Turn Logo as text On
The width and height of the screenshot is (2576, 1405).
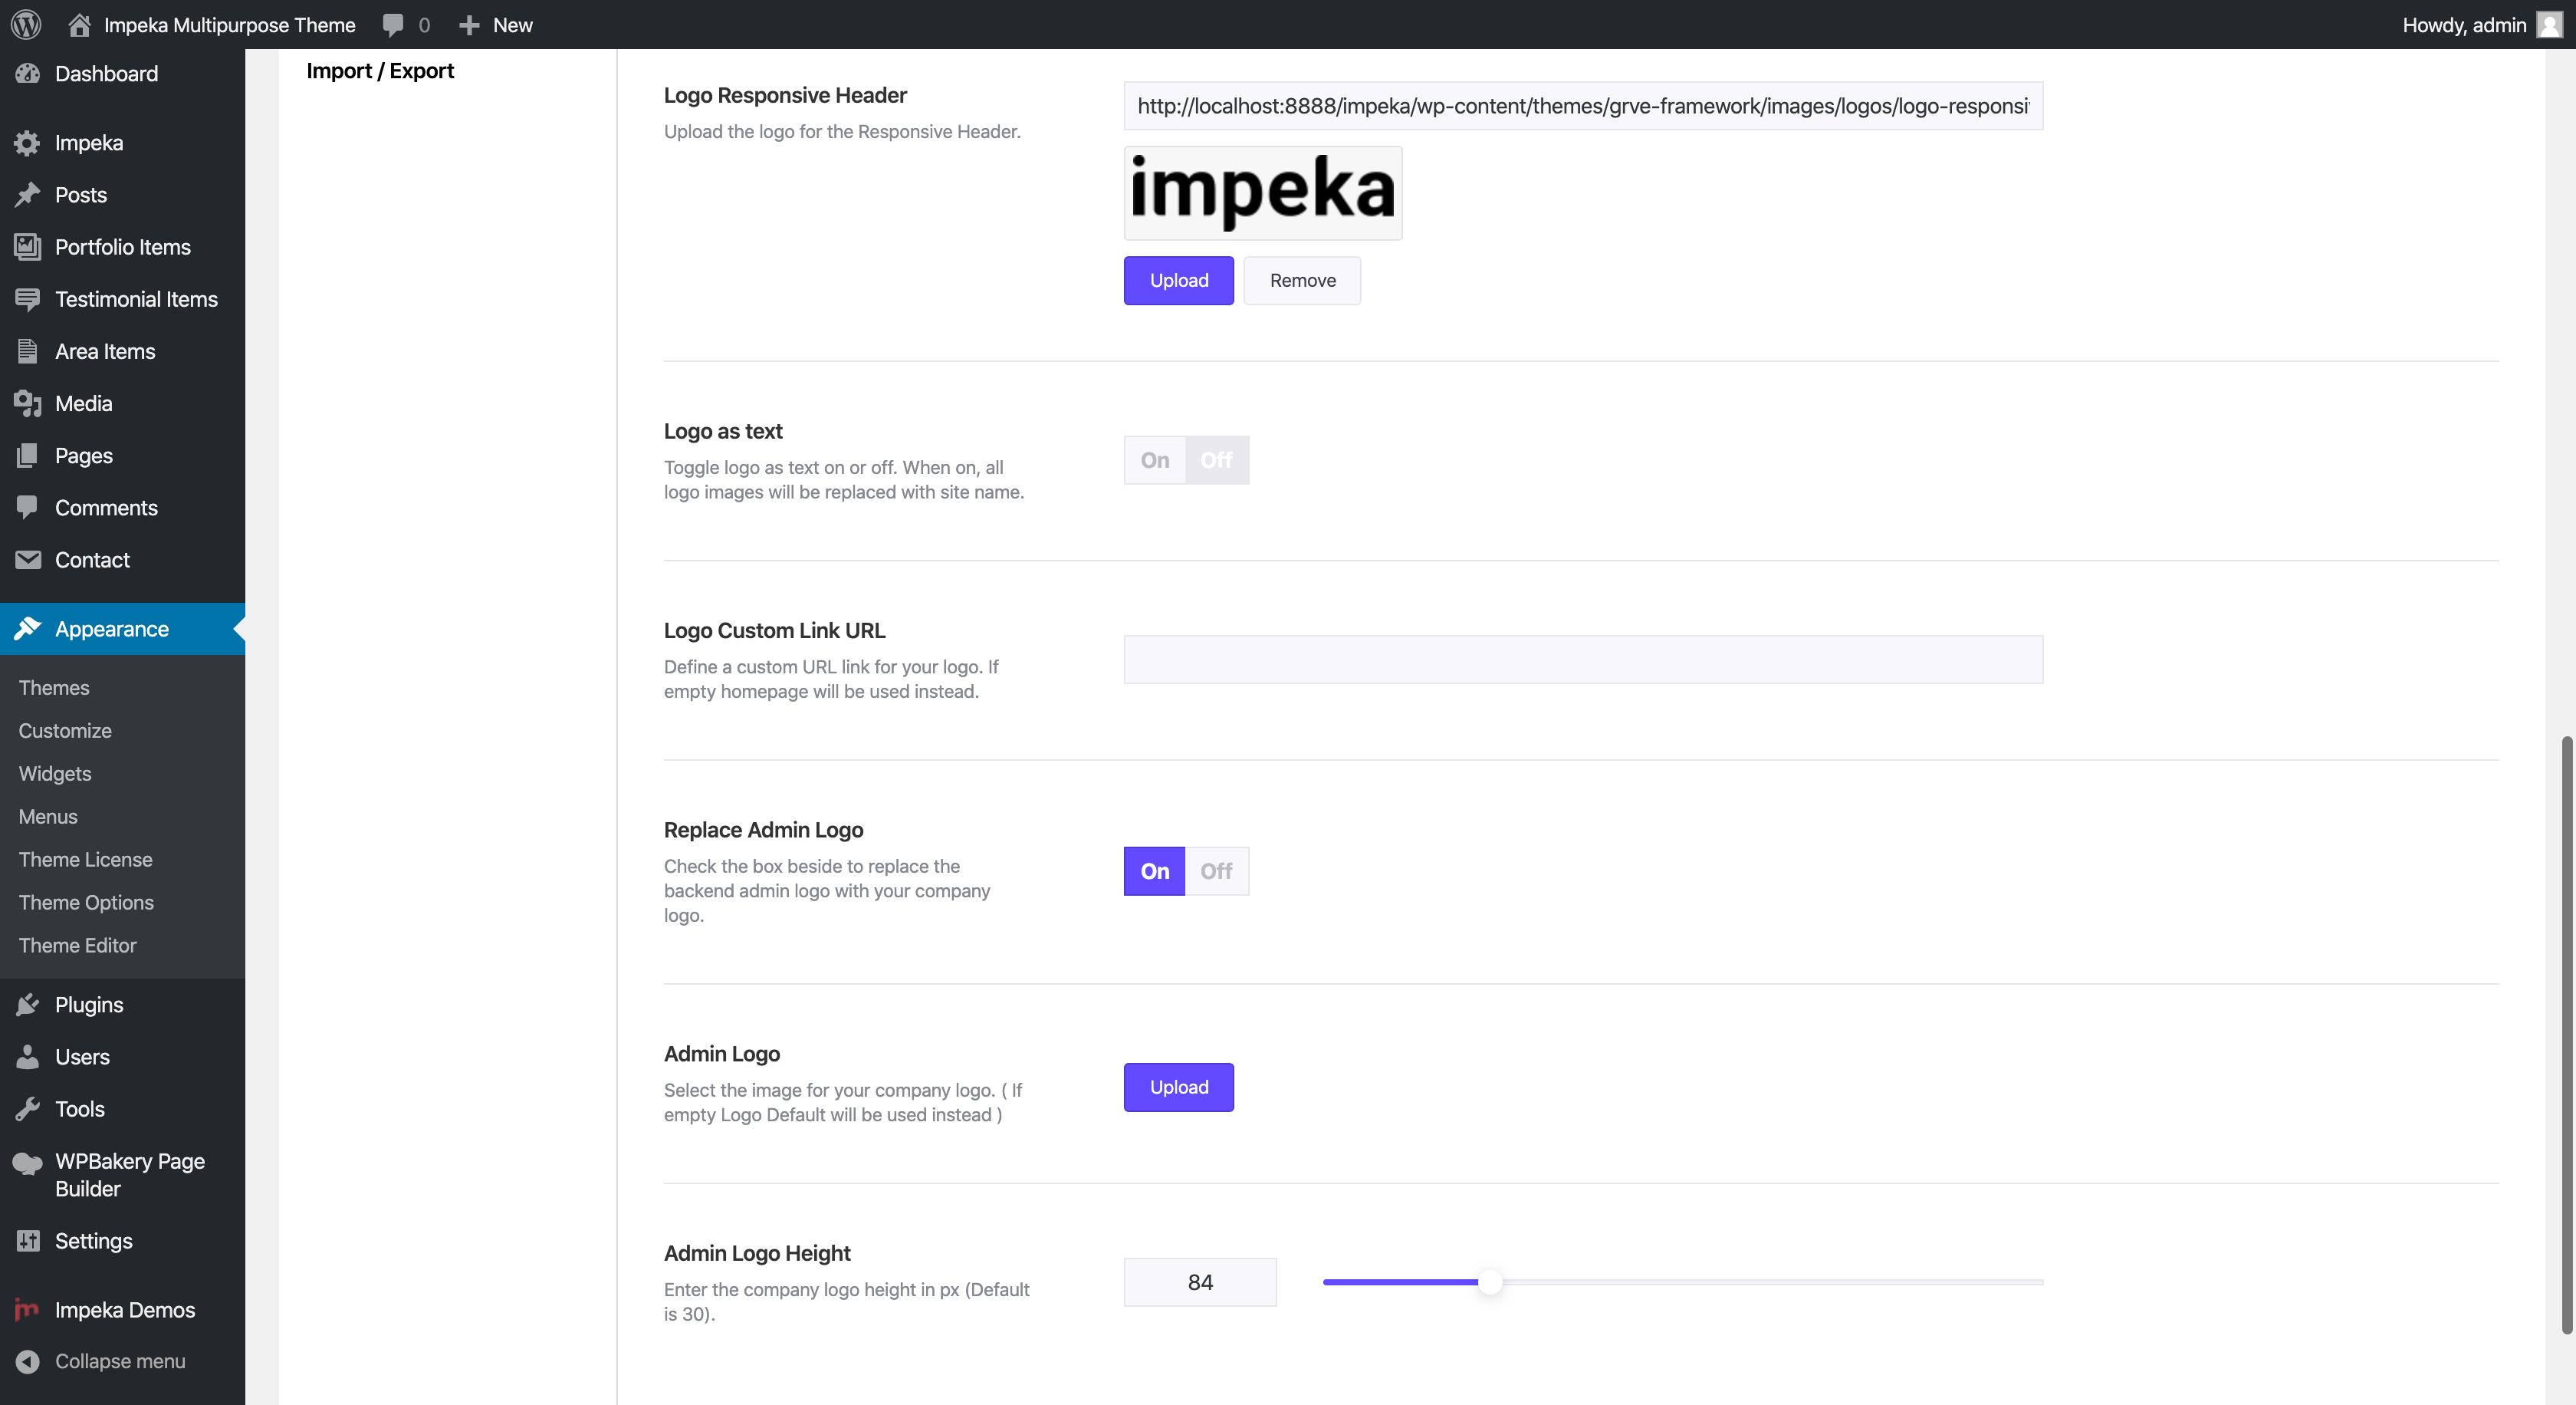(1154, 460)
